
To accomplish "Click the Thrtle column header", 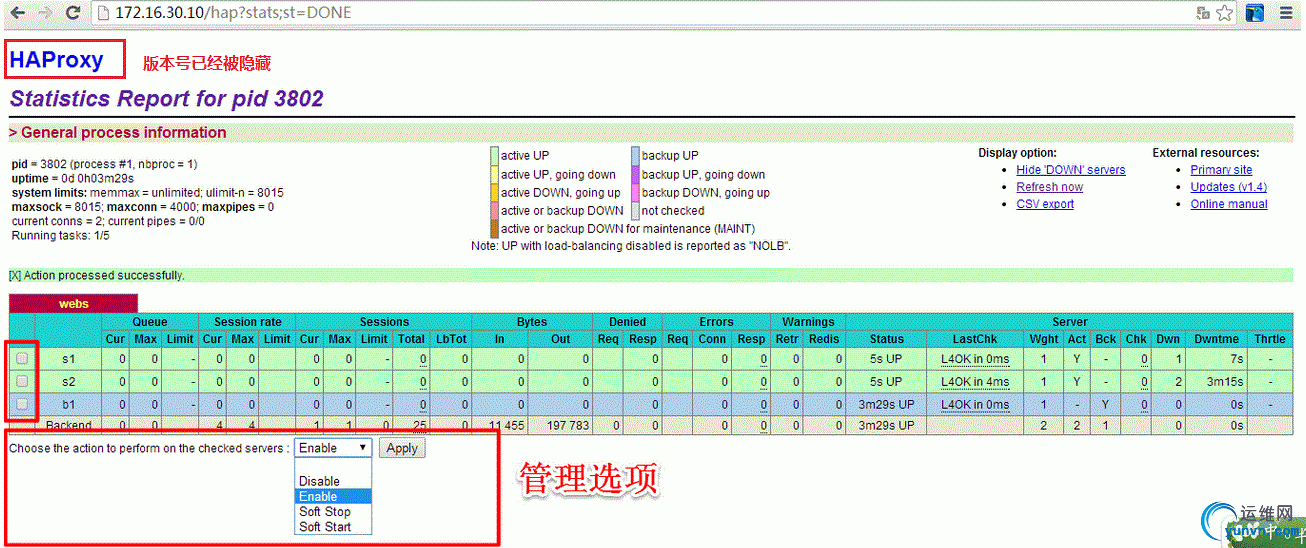I will [x=1270, y=339].
